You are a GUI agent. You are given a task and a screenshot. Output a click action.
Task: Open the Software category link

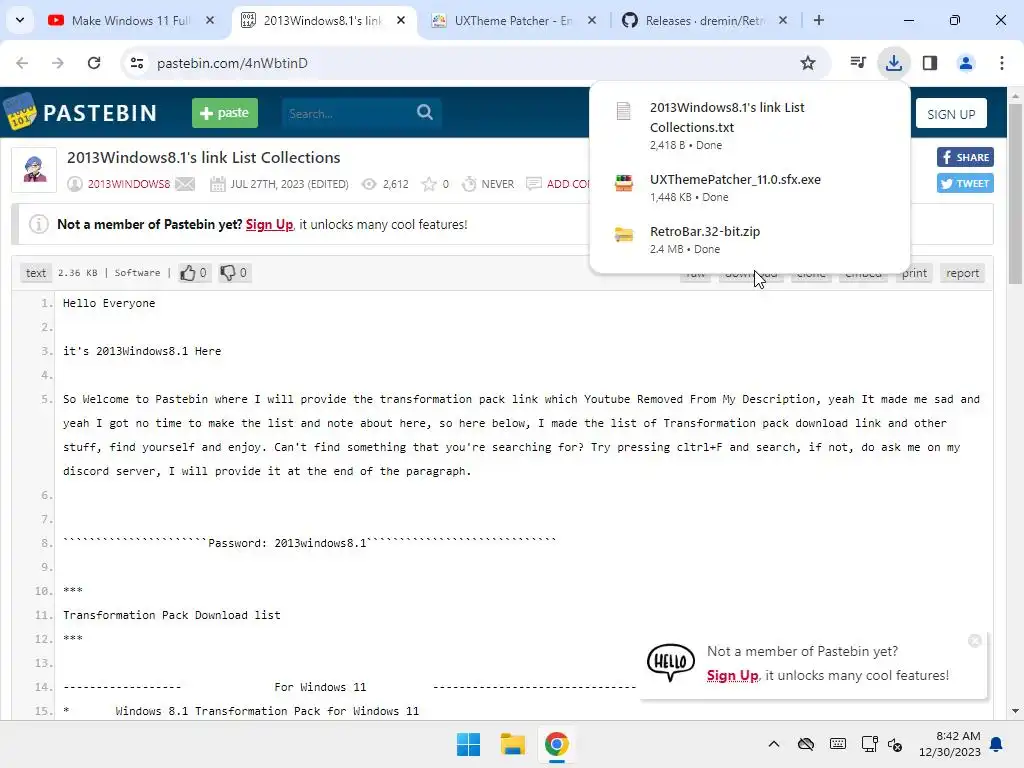(137, 273)
